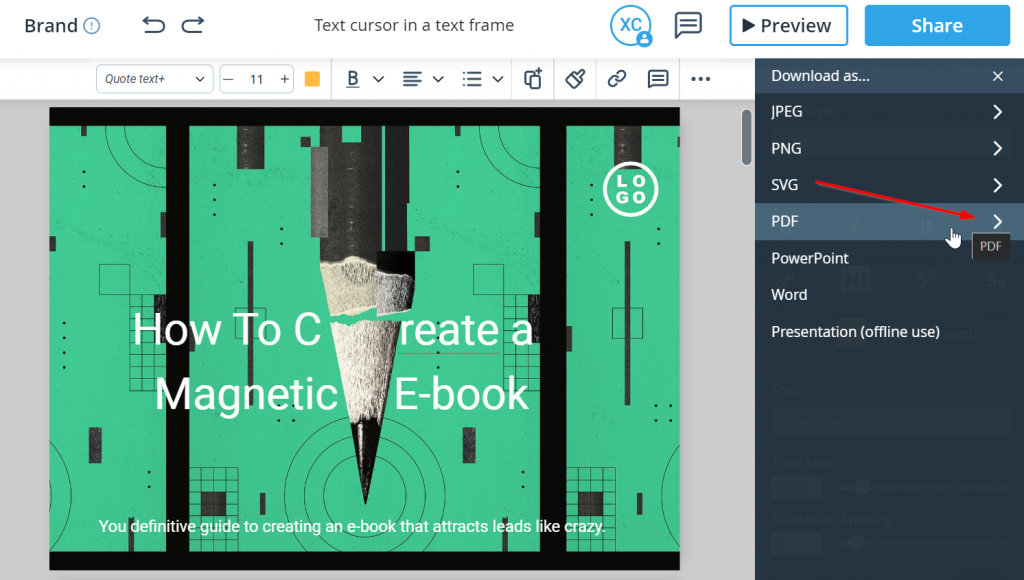
Task: Toggle the bulleted list formatting
Action: (474, 78)
